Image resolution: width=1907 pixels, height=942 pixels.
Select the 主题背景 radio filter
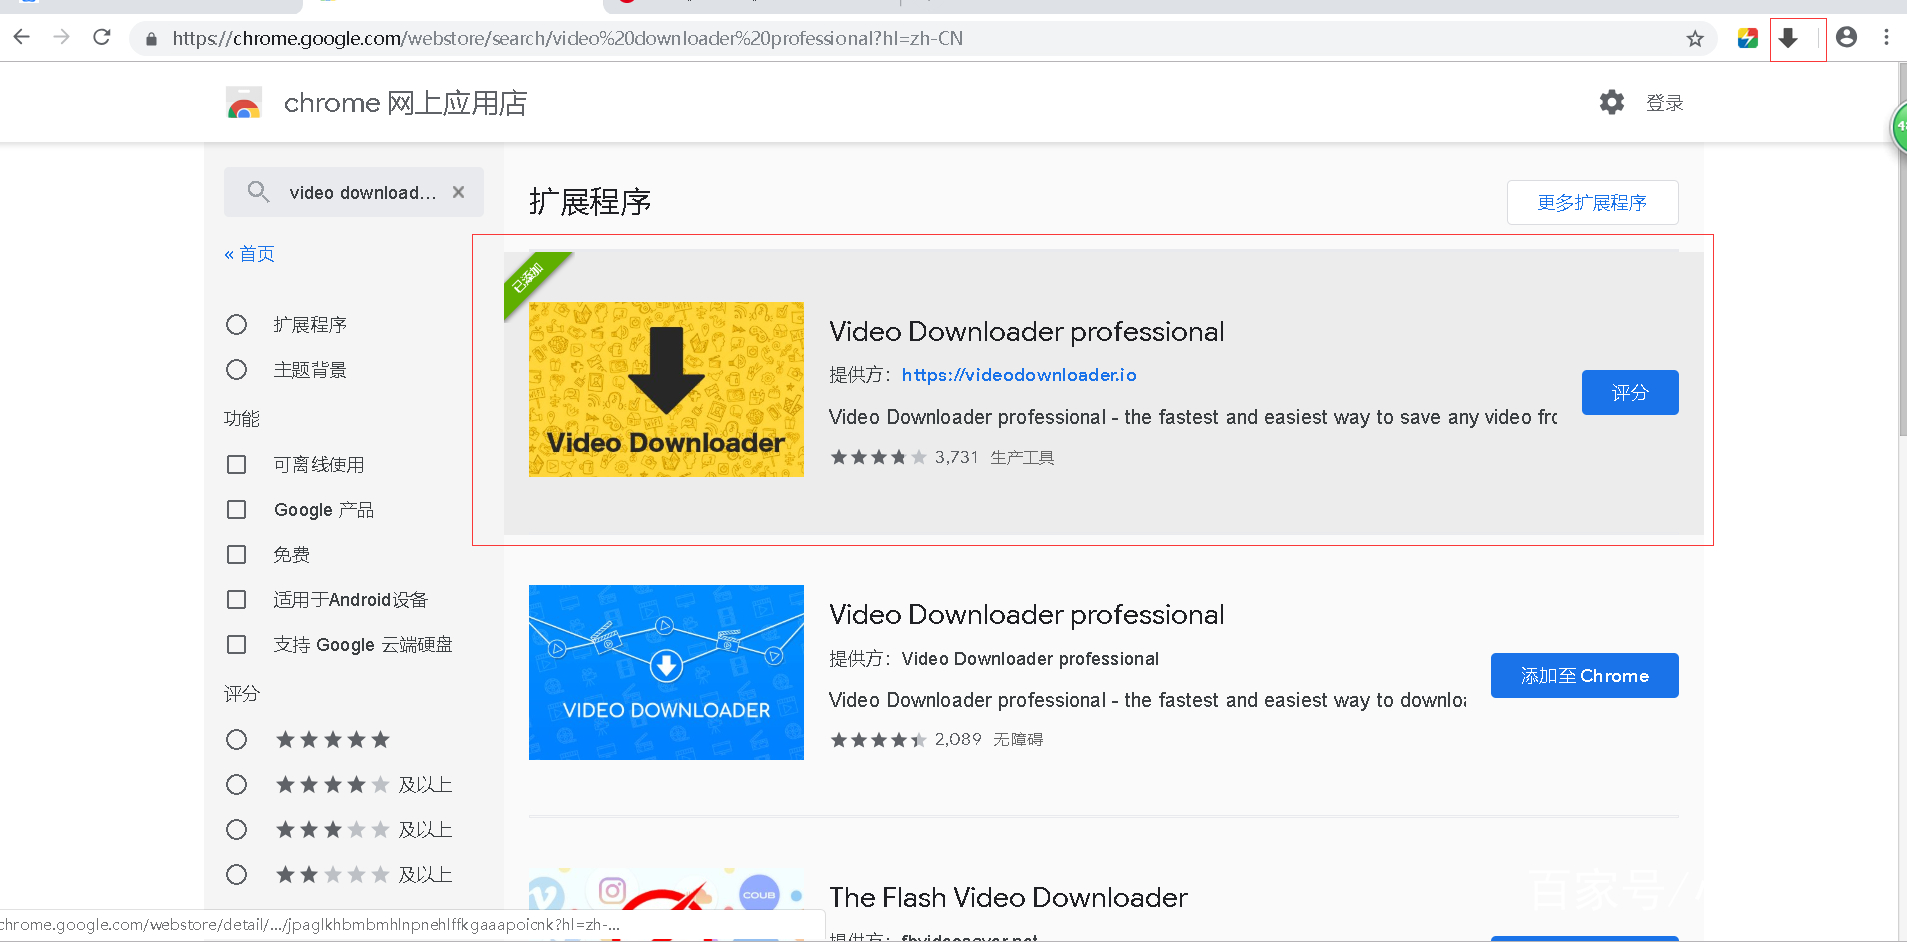tap(237, 370)
